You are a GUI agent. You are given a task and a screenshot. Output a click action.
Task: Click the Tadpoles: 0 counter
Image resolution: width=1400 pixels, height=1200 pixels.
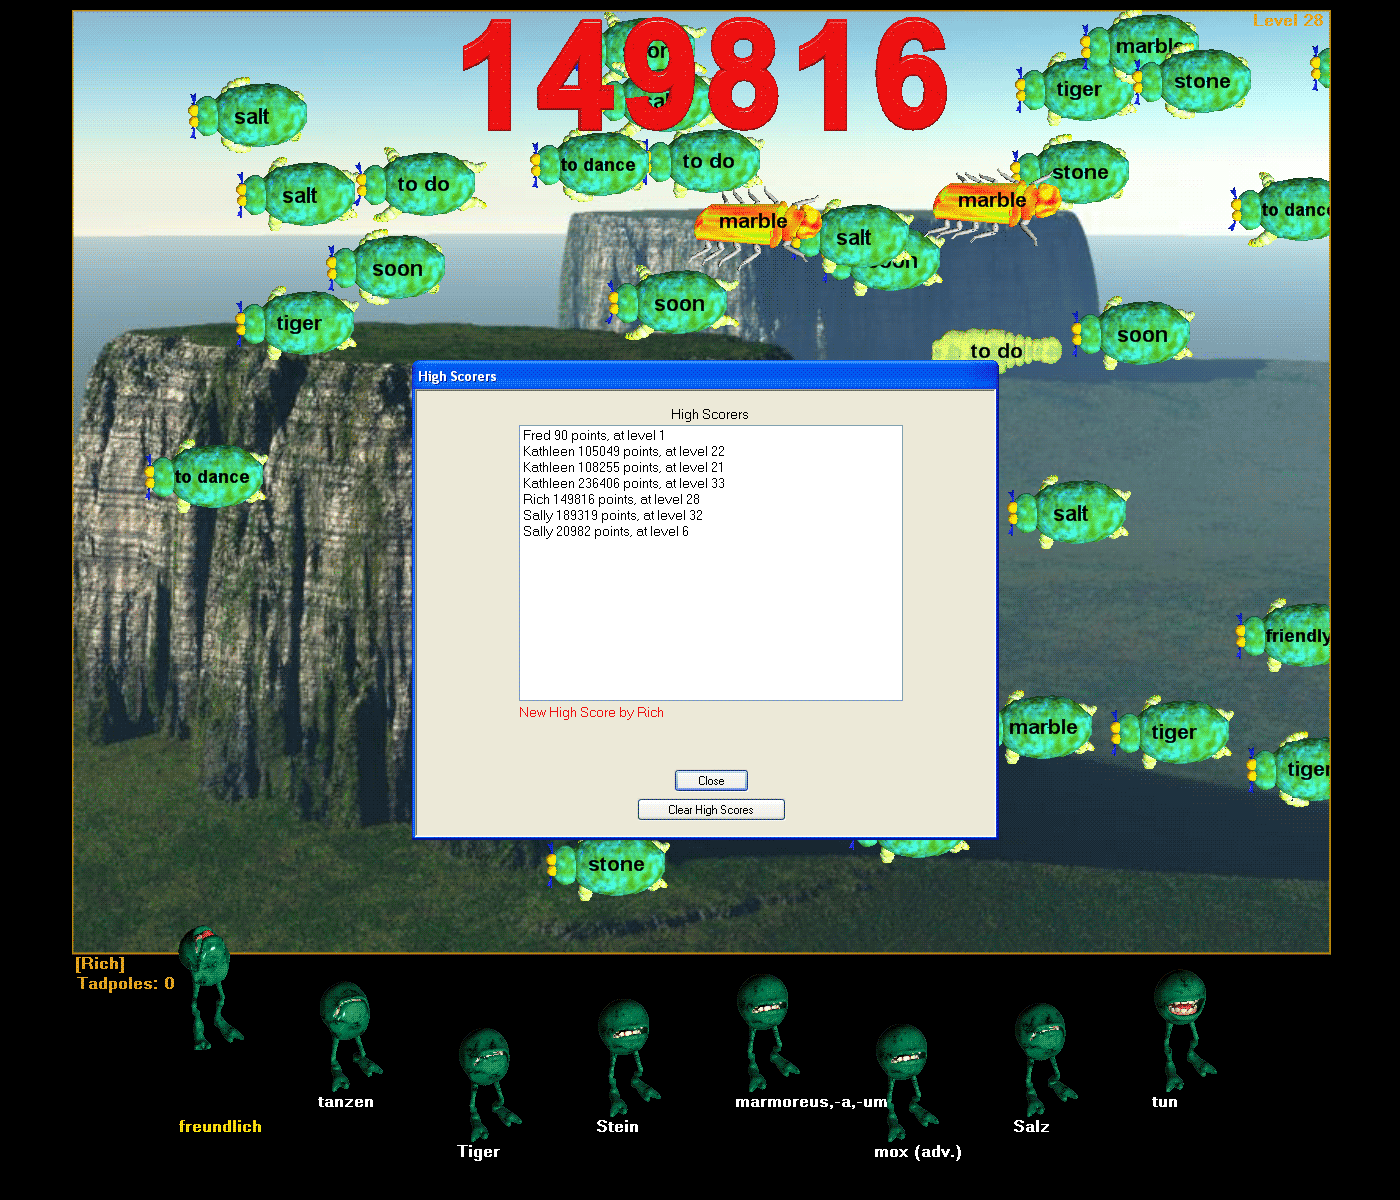pyautogui.click(x=126, y=984)
